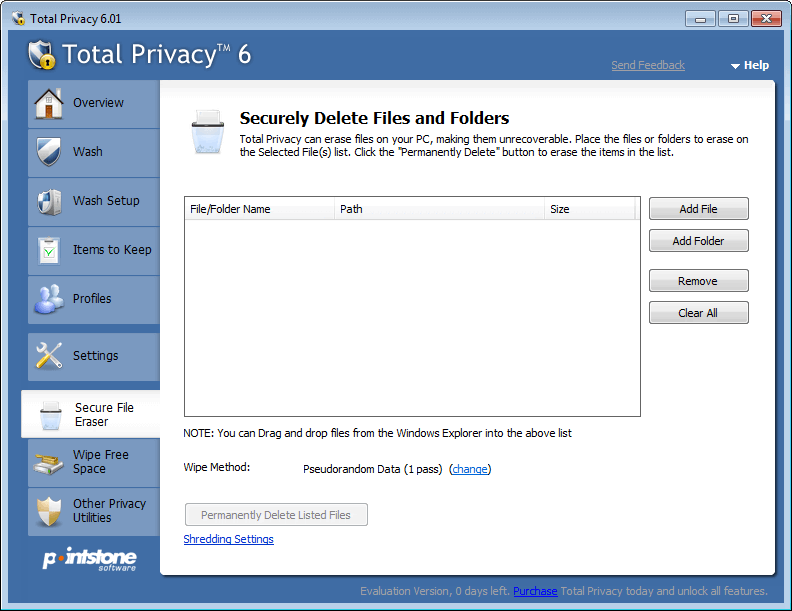Click the Add Folder button
Viewport: 792px width, 611px height.
coord(699,241)
